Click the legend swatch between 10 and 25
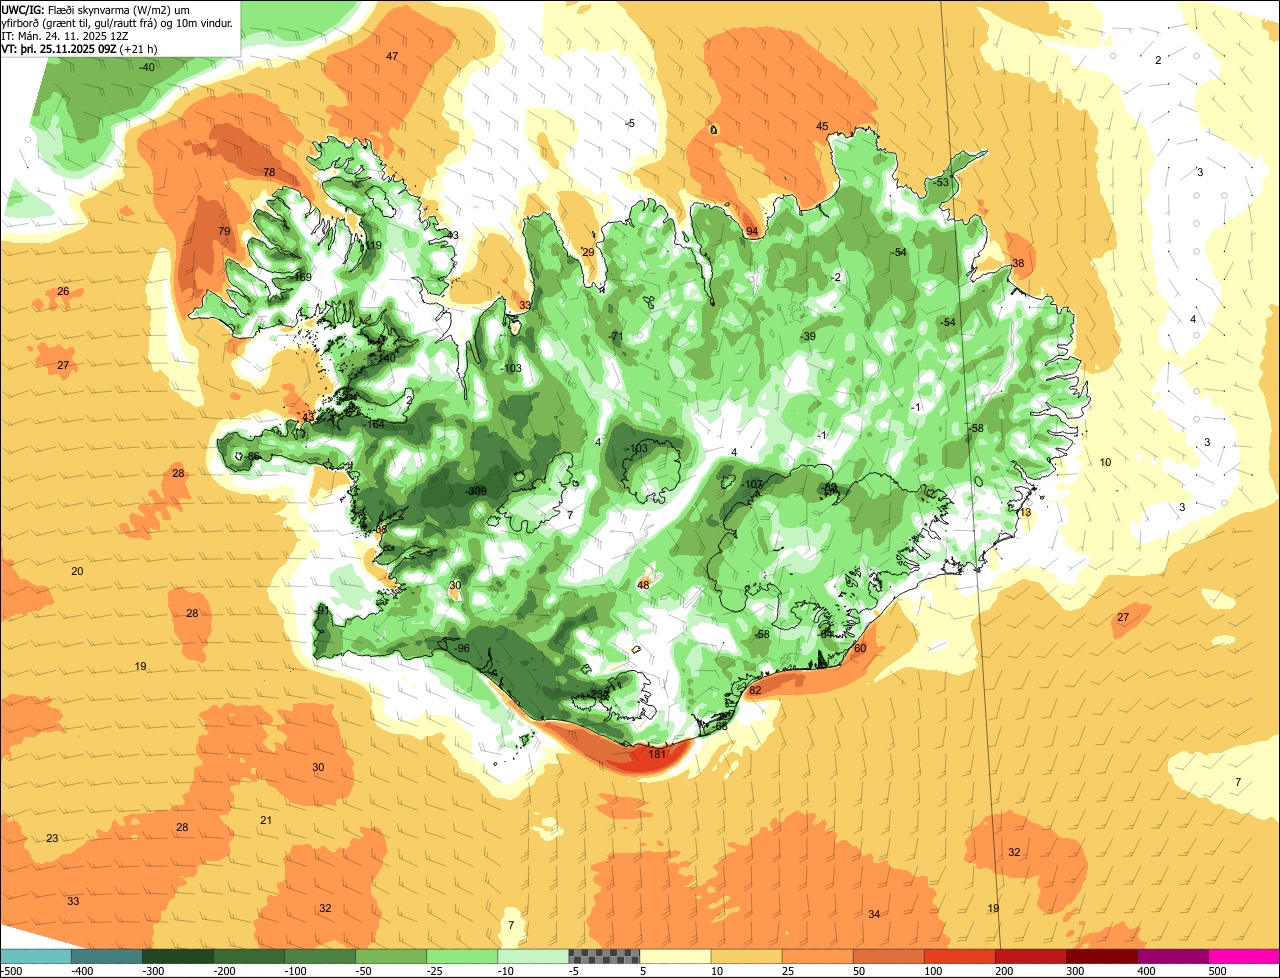Image resolution: width=1280 pixels, height=978 pixels. tap(746, 956)
